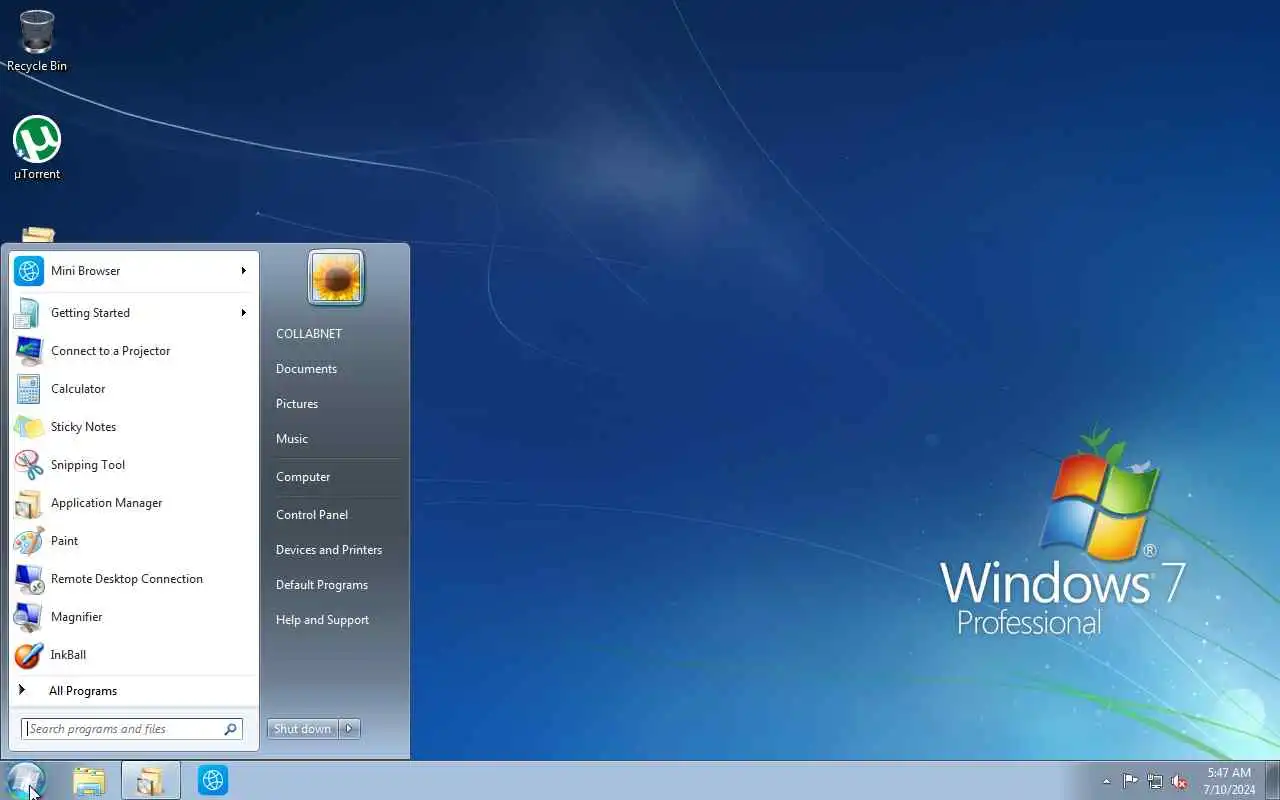
Task: Open Control Panel
Action: click(312, 515)
